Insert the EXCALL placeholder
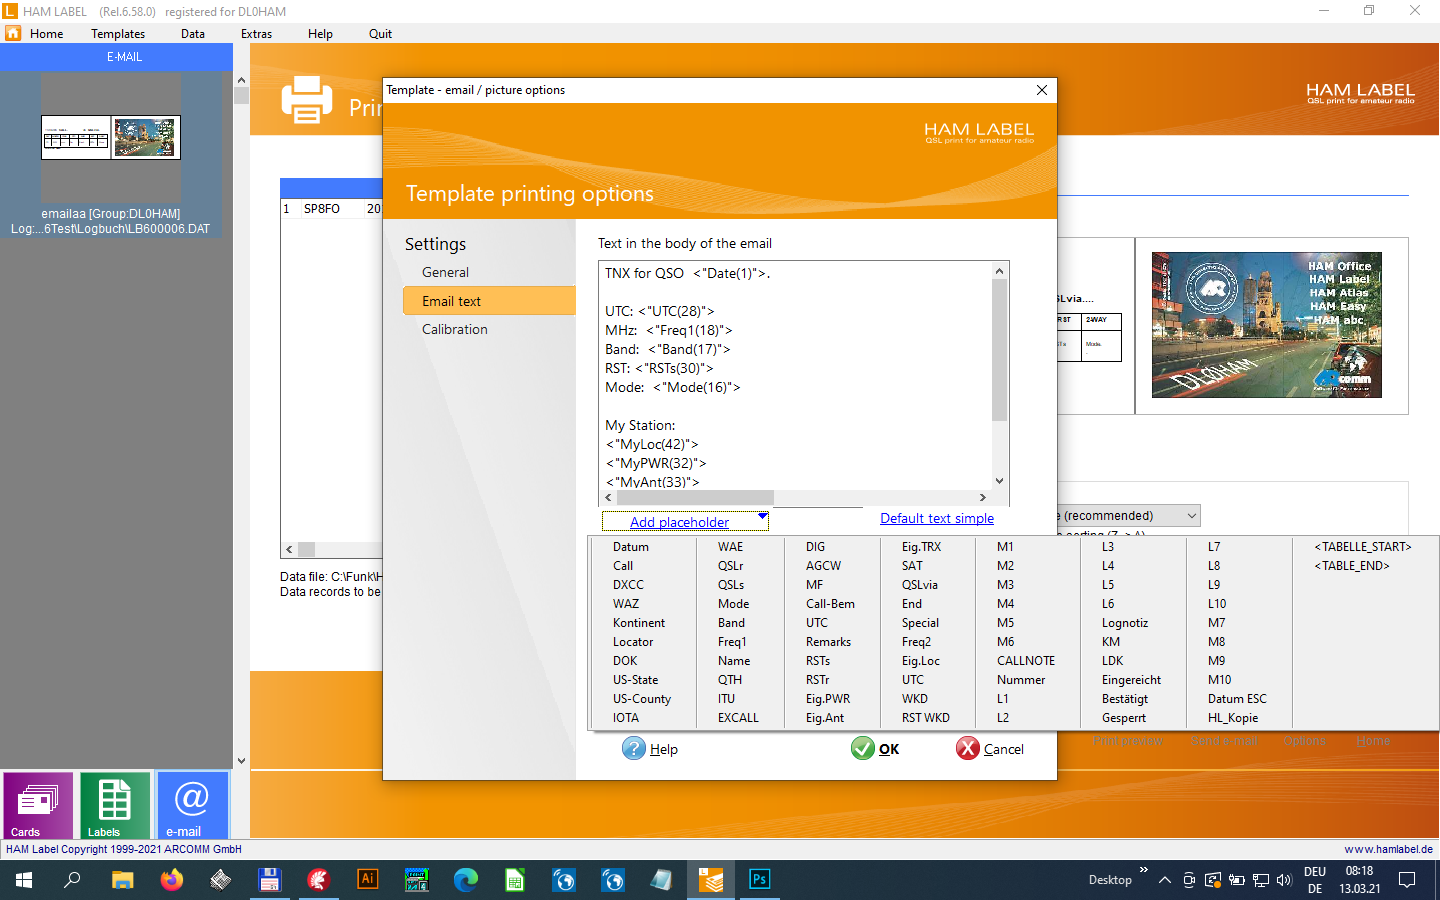Viewport: 1440px width, 900px height. point(738,718)
